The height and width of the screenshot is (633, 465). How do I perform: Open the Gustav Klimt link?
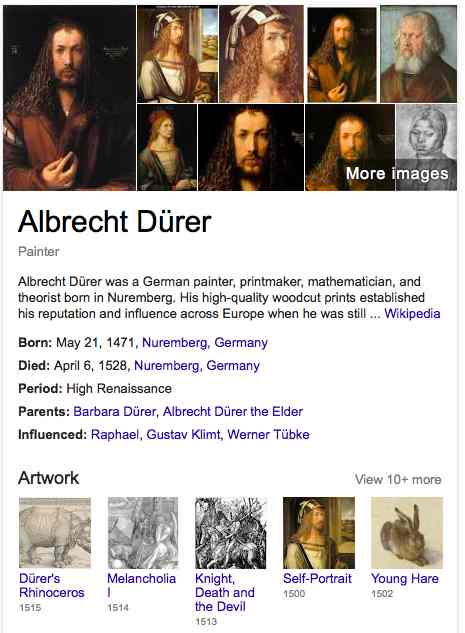pos(183,435)
